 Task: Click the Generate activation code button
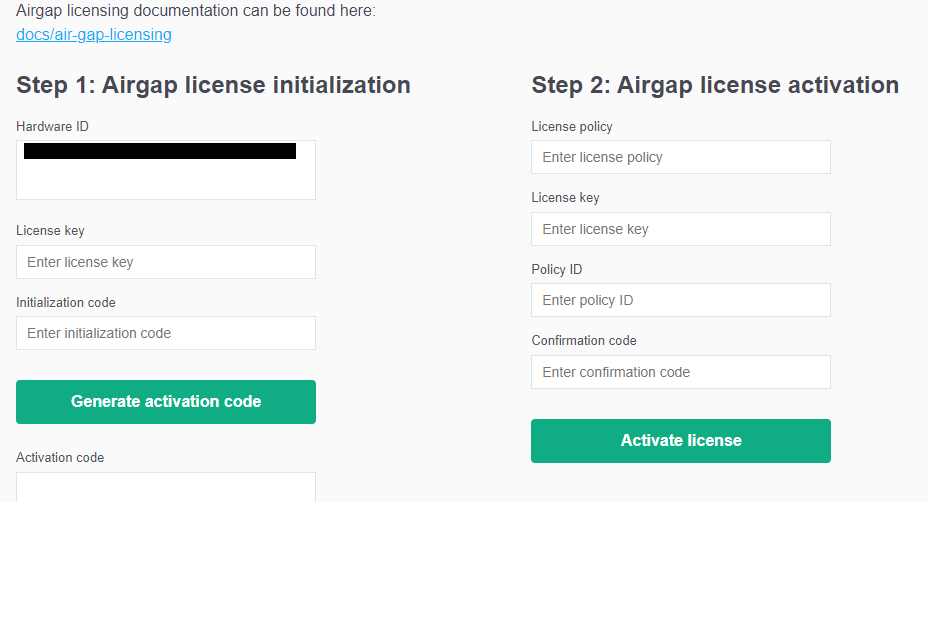pos(166,402)
